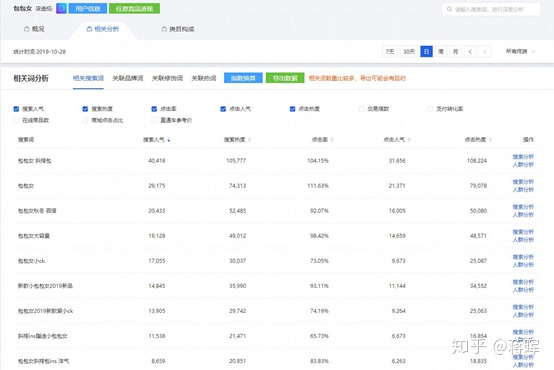Sort by 搜索人气 column arrow
This screenshot has height=370, width=554.
click(x=169, y=140)
